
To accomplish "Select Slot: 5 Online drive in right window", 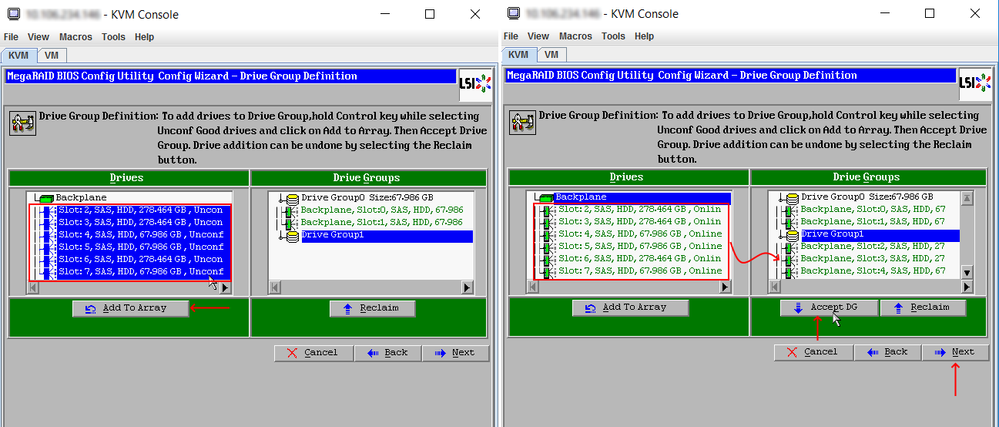I will click(x=640, y=246).
